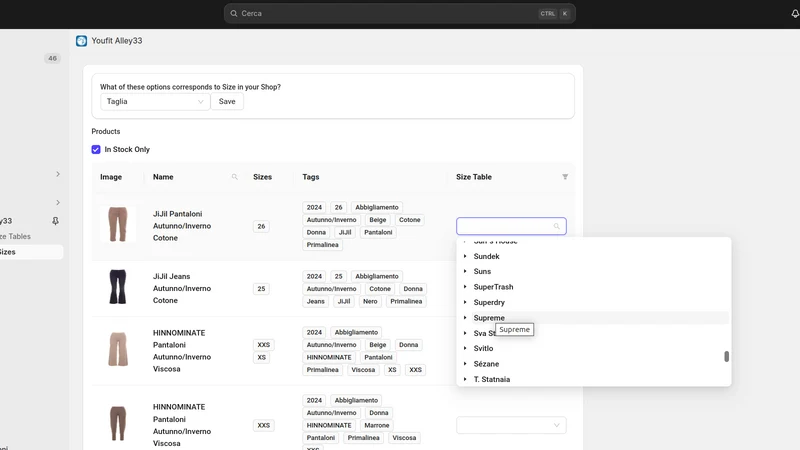Select Sundek from the brand list
Image resolution: width=800 pixels, height=450 pixels.
click(x=486, y=256)
